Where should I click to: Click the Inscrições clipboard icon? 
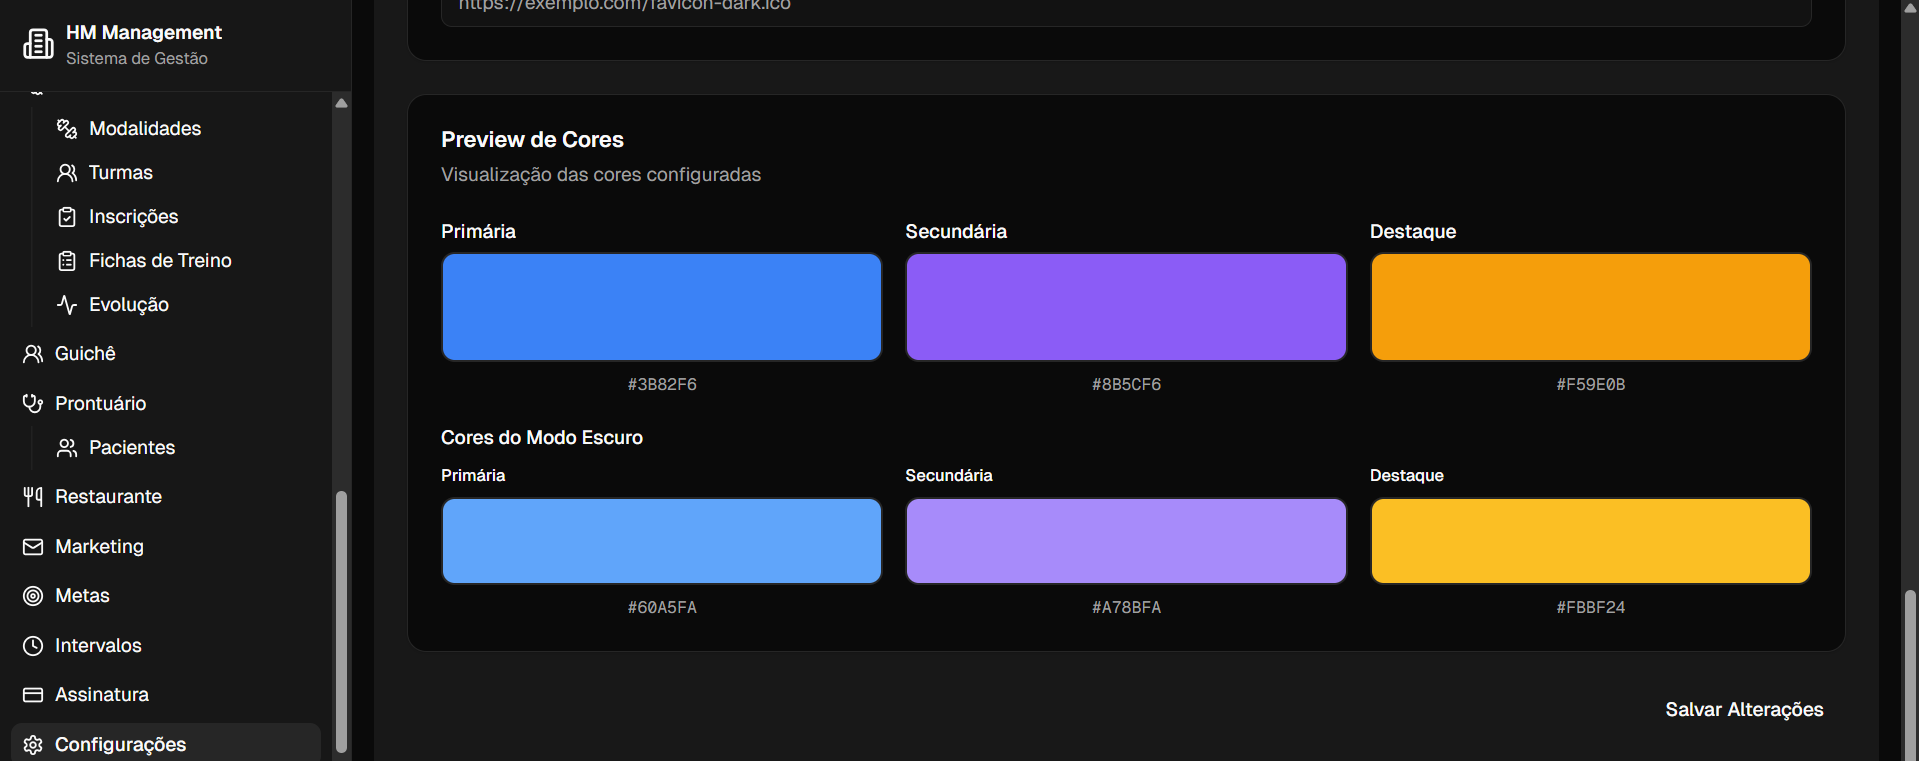pos(67,217)
